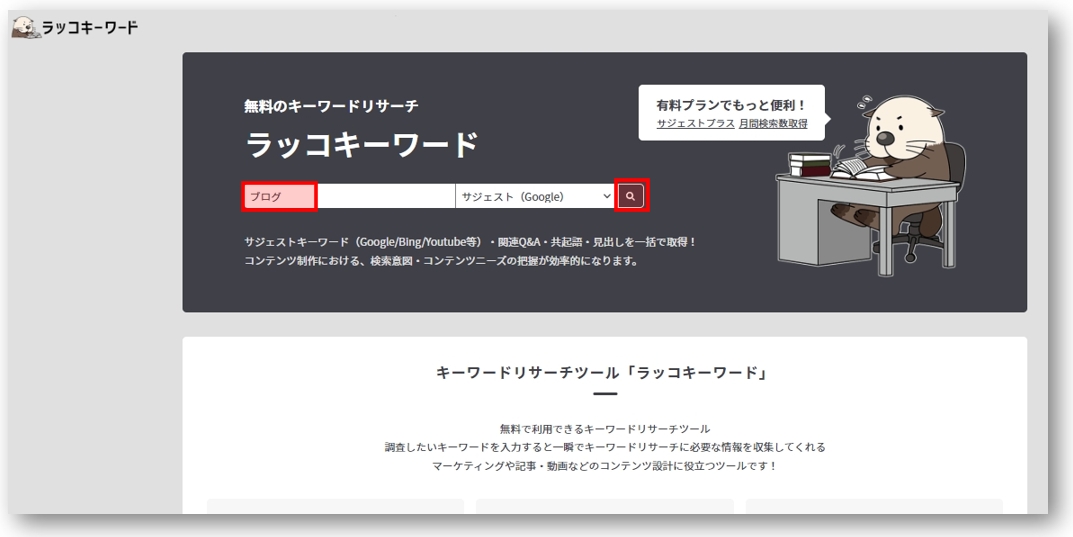The image size is (1073, 537).
Task: Click the 無料のキーワードリサーチ subtitle
Action: 331,106
